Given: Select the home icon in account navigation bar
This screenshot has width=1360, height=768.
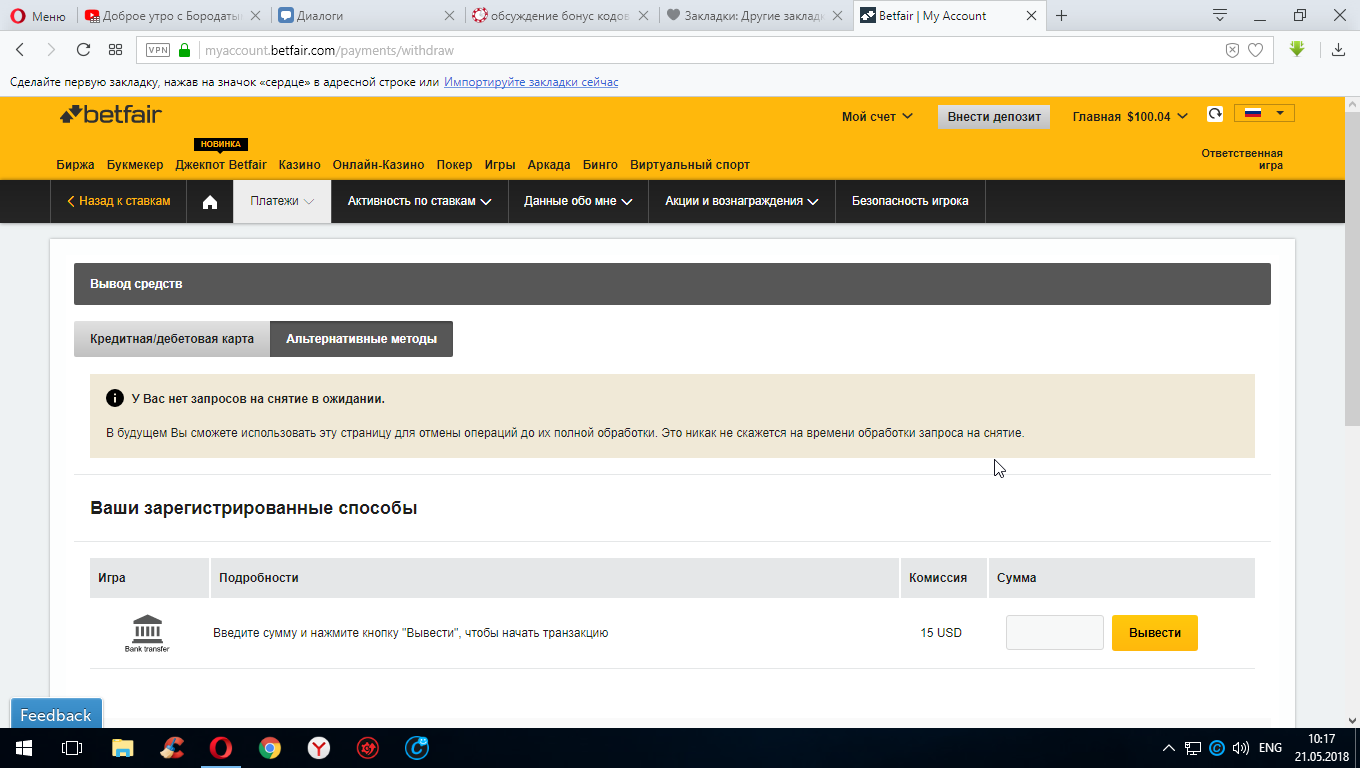Looking at the screenshot, I should [x=209, y=200].
